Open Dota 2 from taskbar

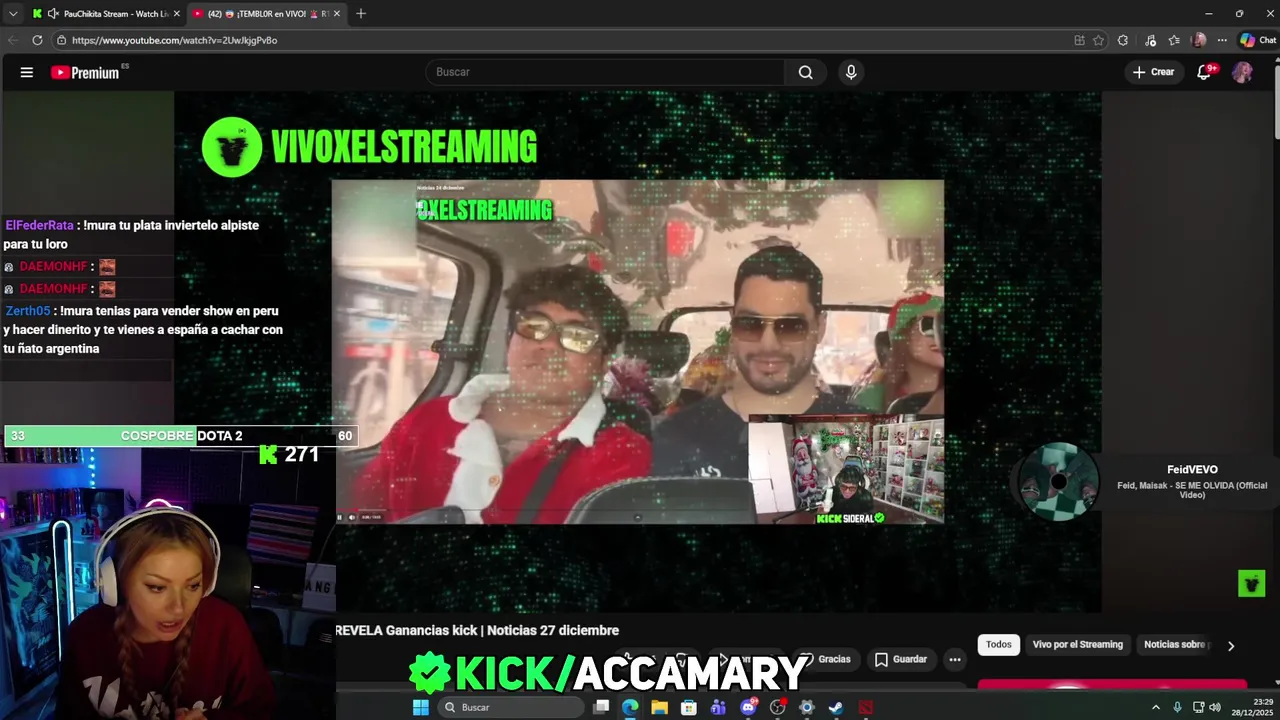[866, 707]
